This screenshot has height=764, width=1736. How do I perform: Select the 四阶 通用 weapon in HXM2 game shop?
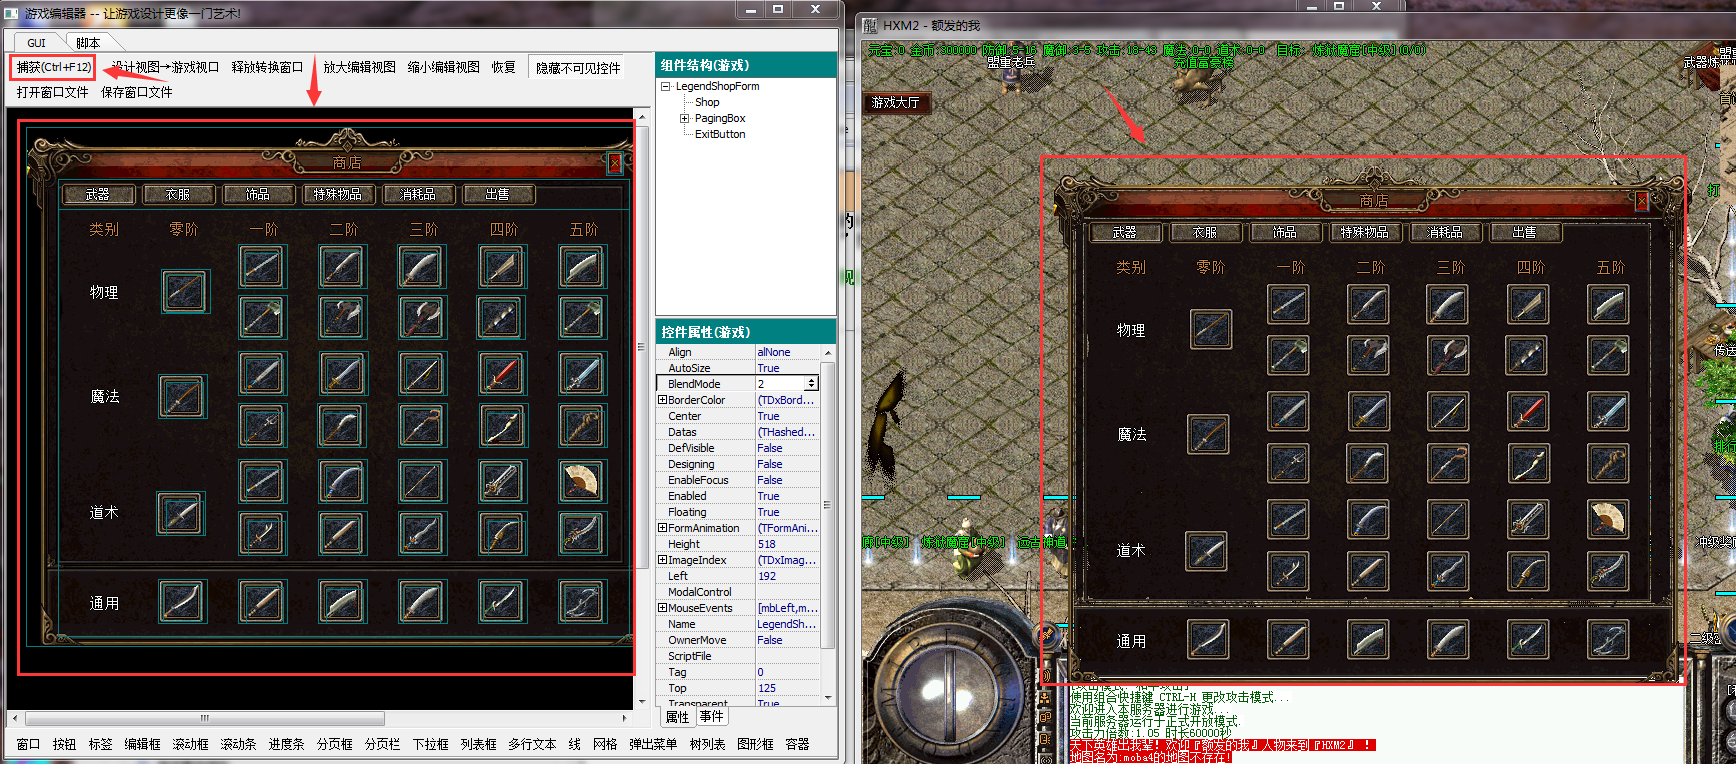click(x=1529, y=639)
